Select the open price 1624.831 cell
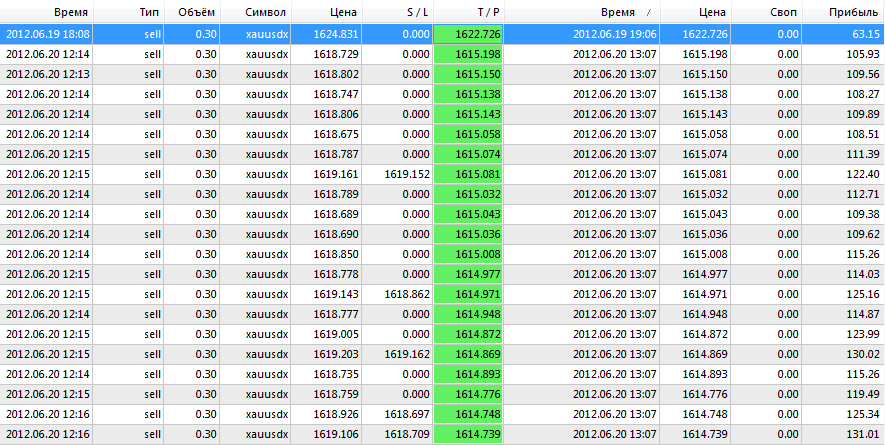 pos(327,34)
